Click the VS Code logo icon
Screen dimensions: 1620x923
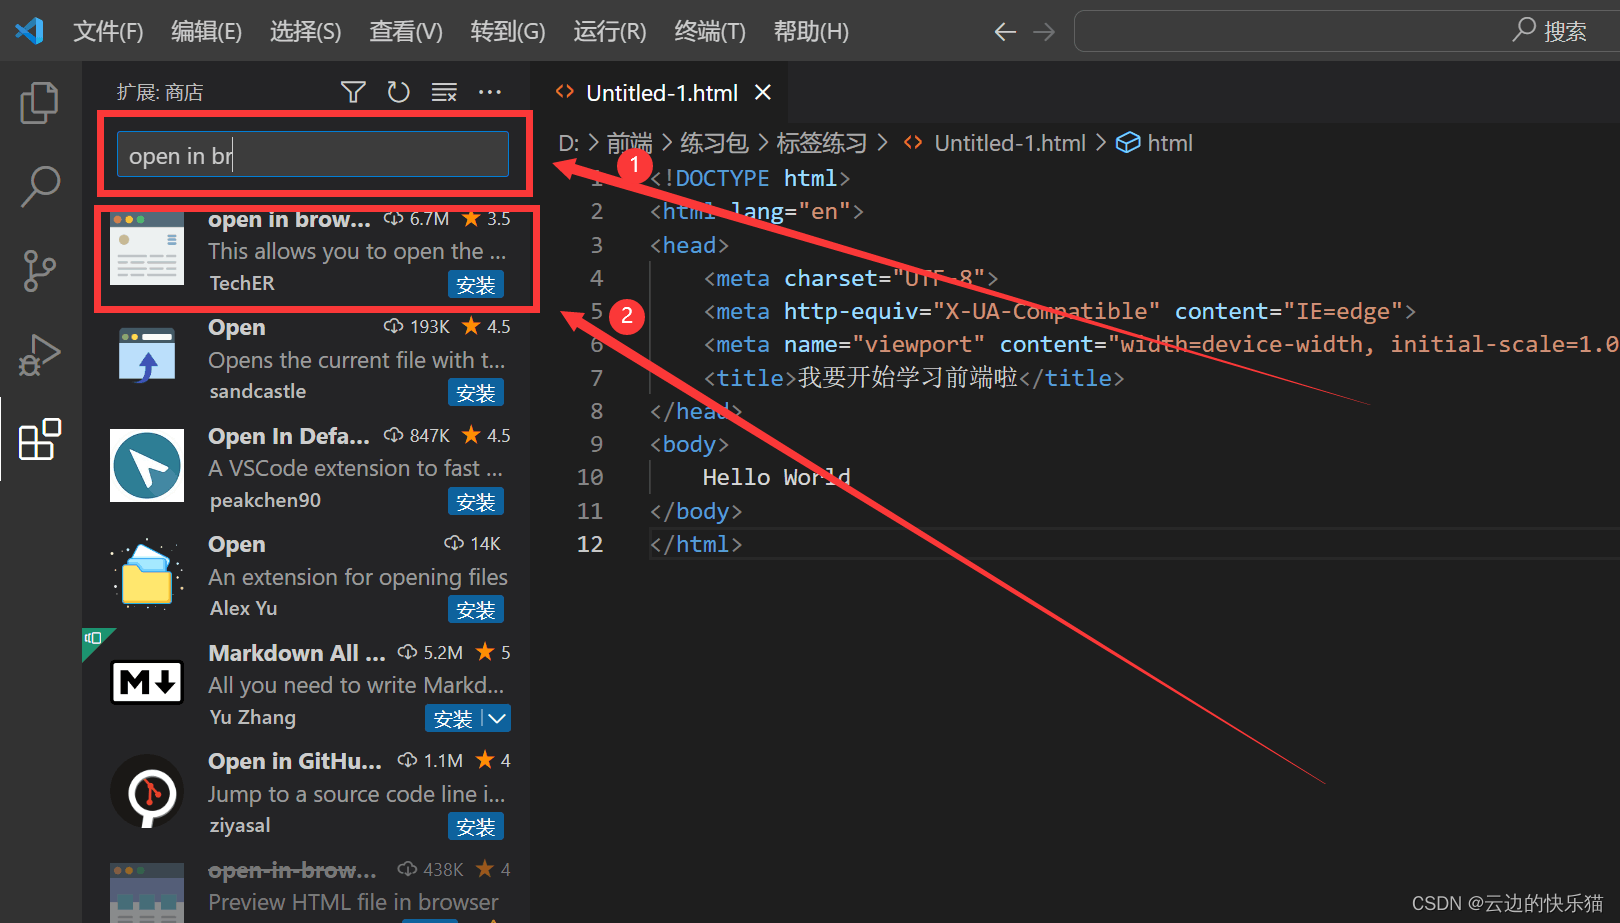click(29, 31)
